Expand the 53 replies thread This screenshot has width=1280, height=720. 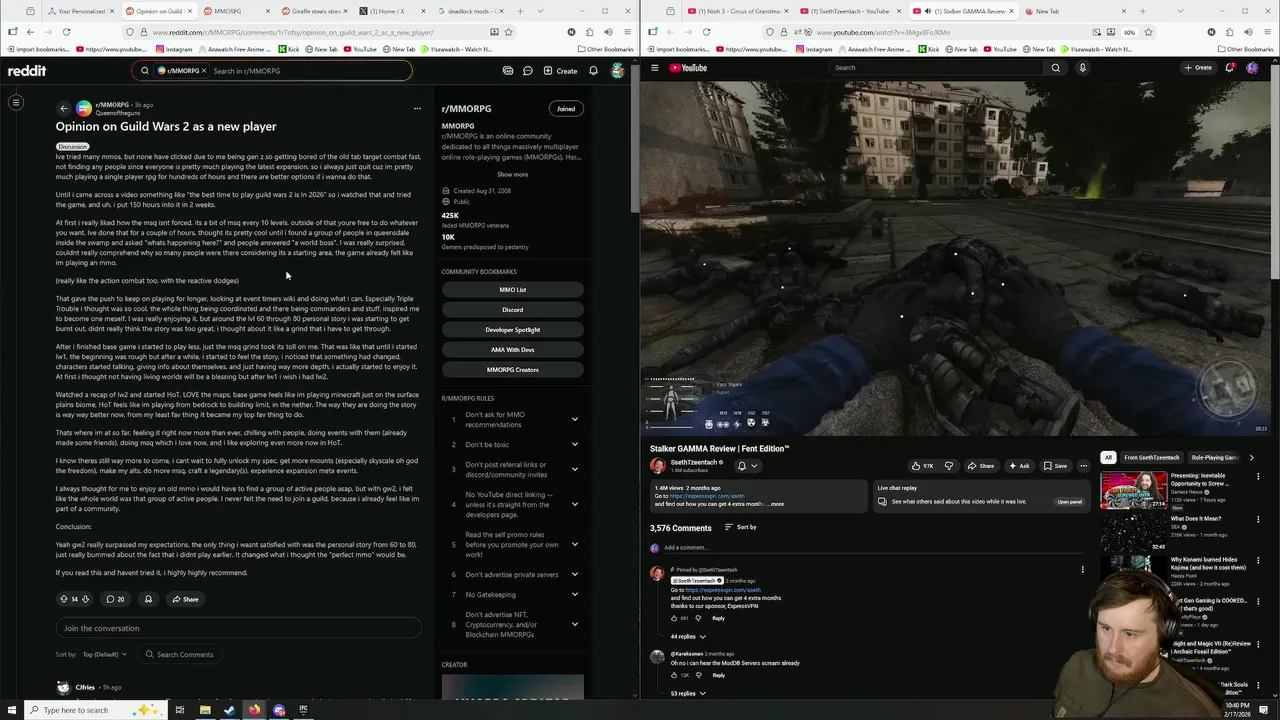click(687, 693)
